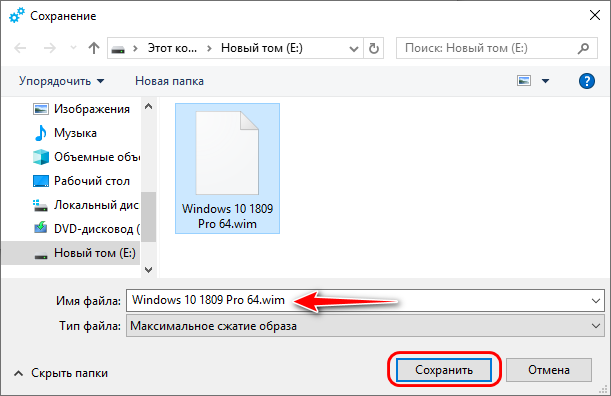The width and height of the screenshot is (611, 396).
Task: Open help with the question mark icon
Action: 586,81
